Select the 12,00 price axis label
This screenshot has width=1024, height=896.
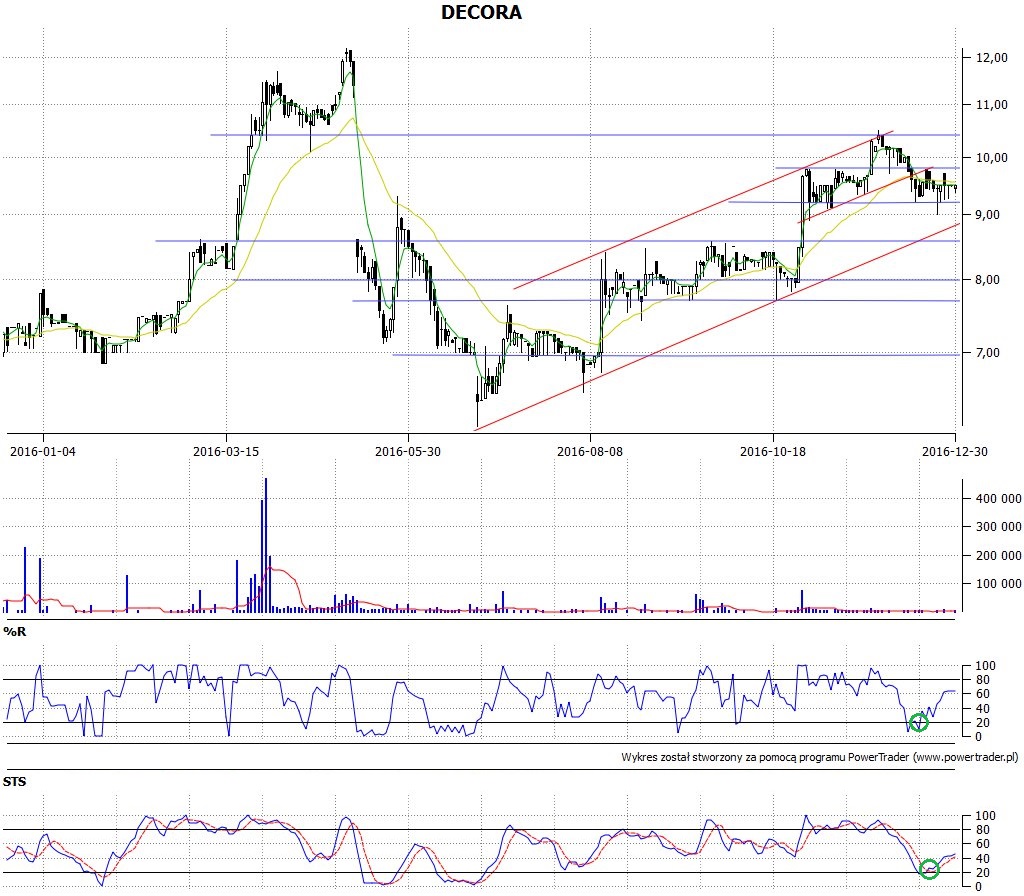coord(991,57)
